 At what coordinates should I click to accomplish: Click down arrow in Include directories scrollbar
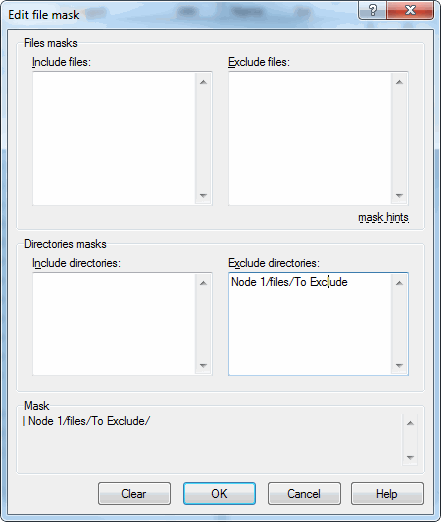pos(203,366)
